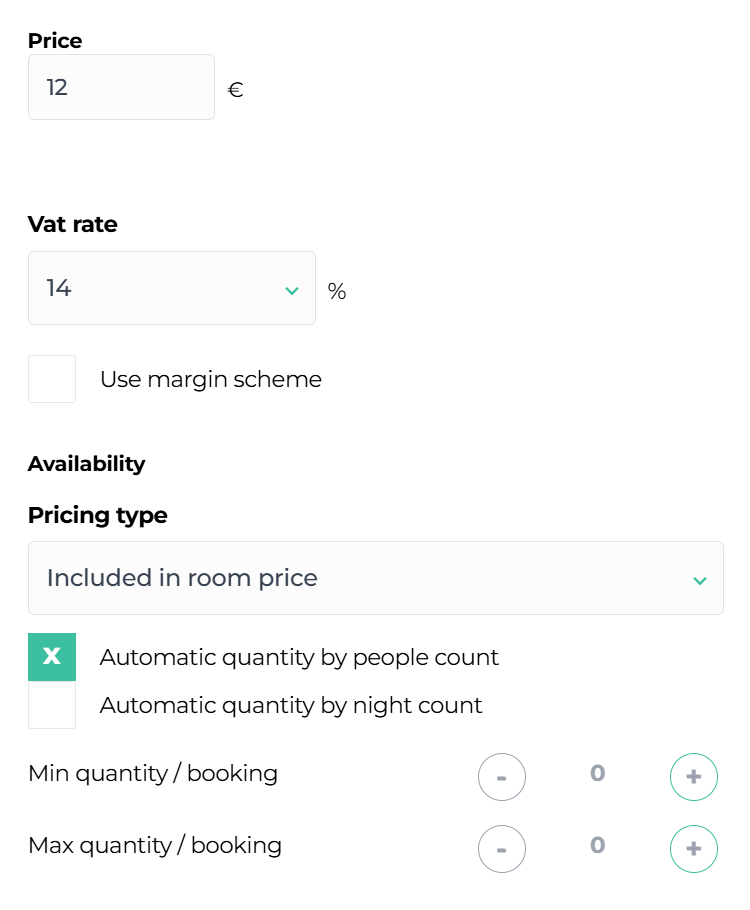This screenshot has height=910, width=750.
Task: Increase the min quantity per booking
Action: [694, 777]
